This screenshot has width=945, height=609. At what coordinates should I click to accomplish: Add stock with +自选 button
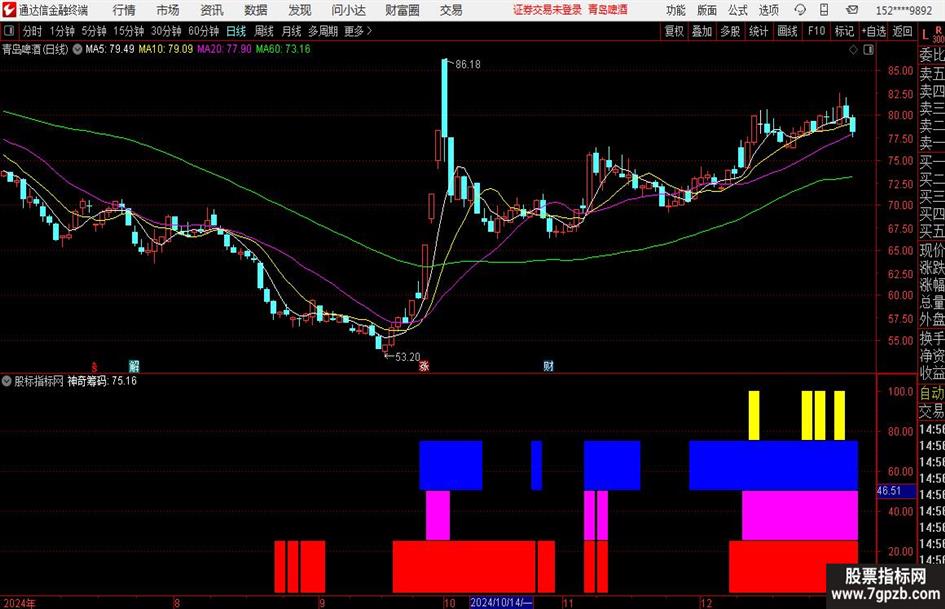coord(873,31)
